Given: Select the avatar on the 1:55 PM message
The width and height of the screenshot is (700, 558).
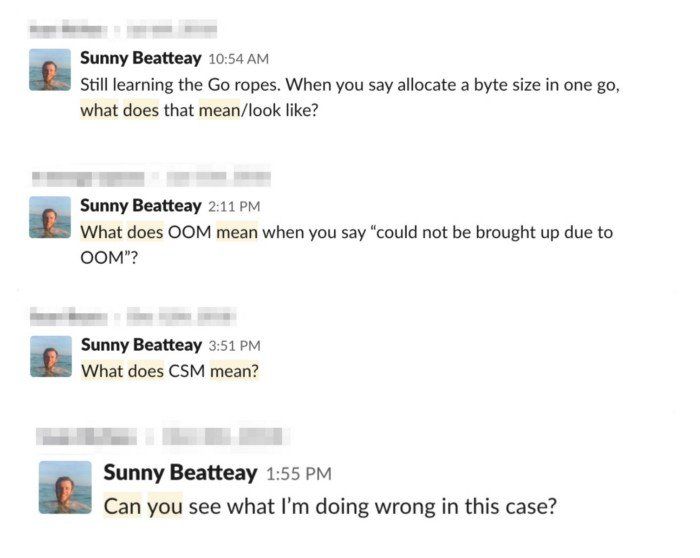Looking at the screenshot, I should (65, 487).
